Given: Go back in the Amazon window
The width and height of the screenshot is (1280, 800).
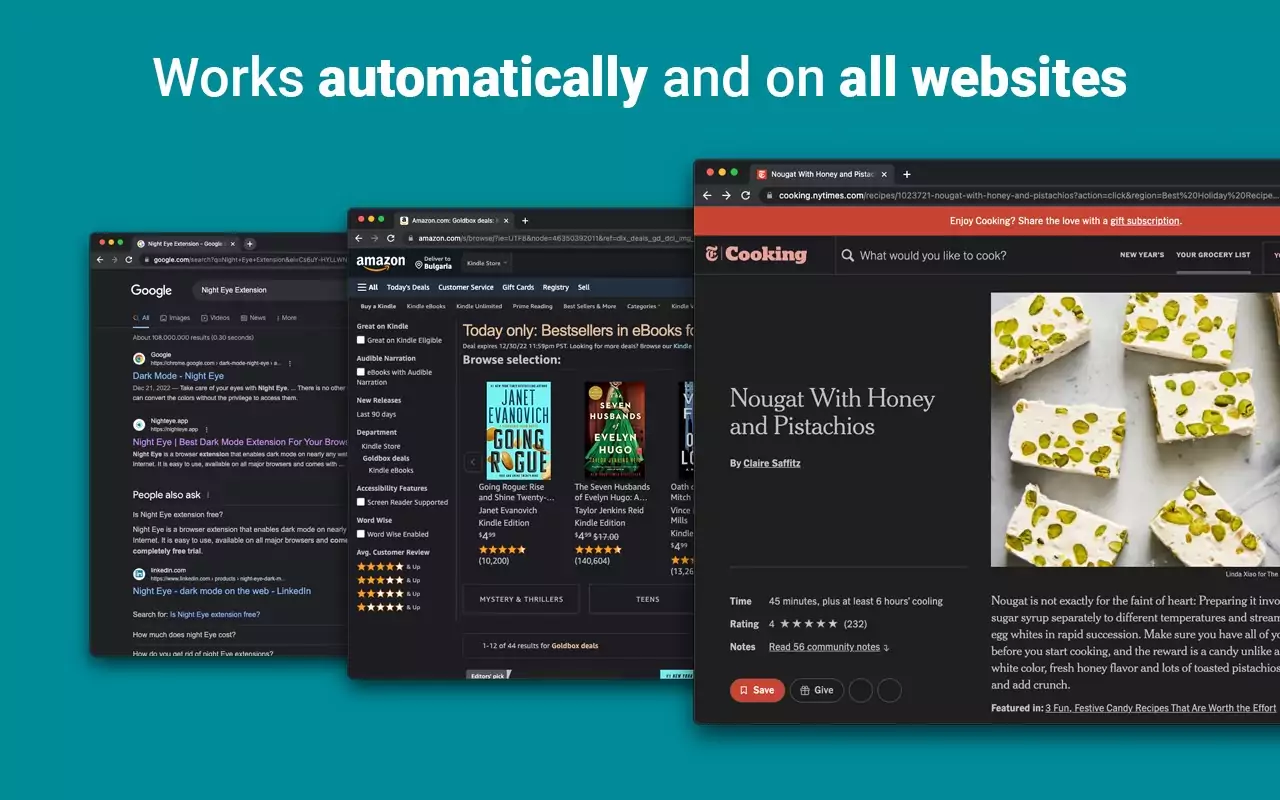Looking at the screenshot, I should pyautogui.click(x=359, y=238).
